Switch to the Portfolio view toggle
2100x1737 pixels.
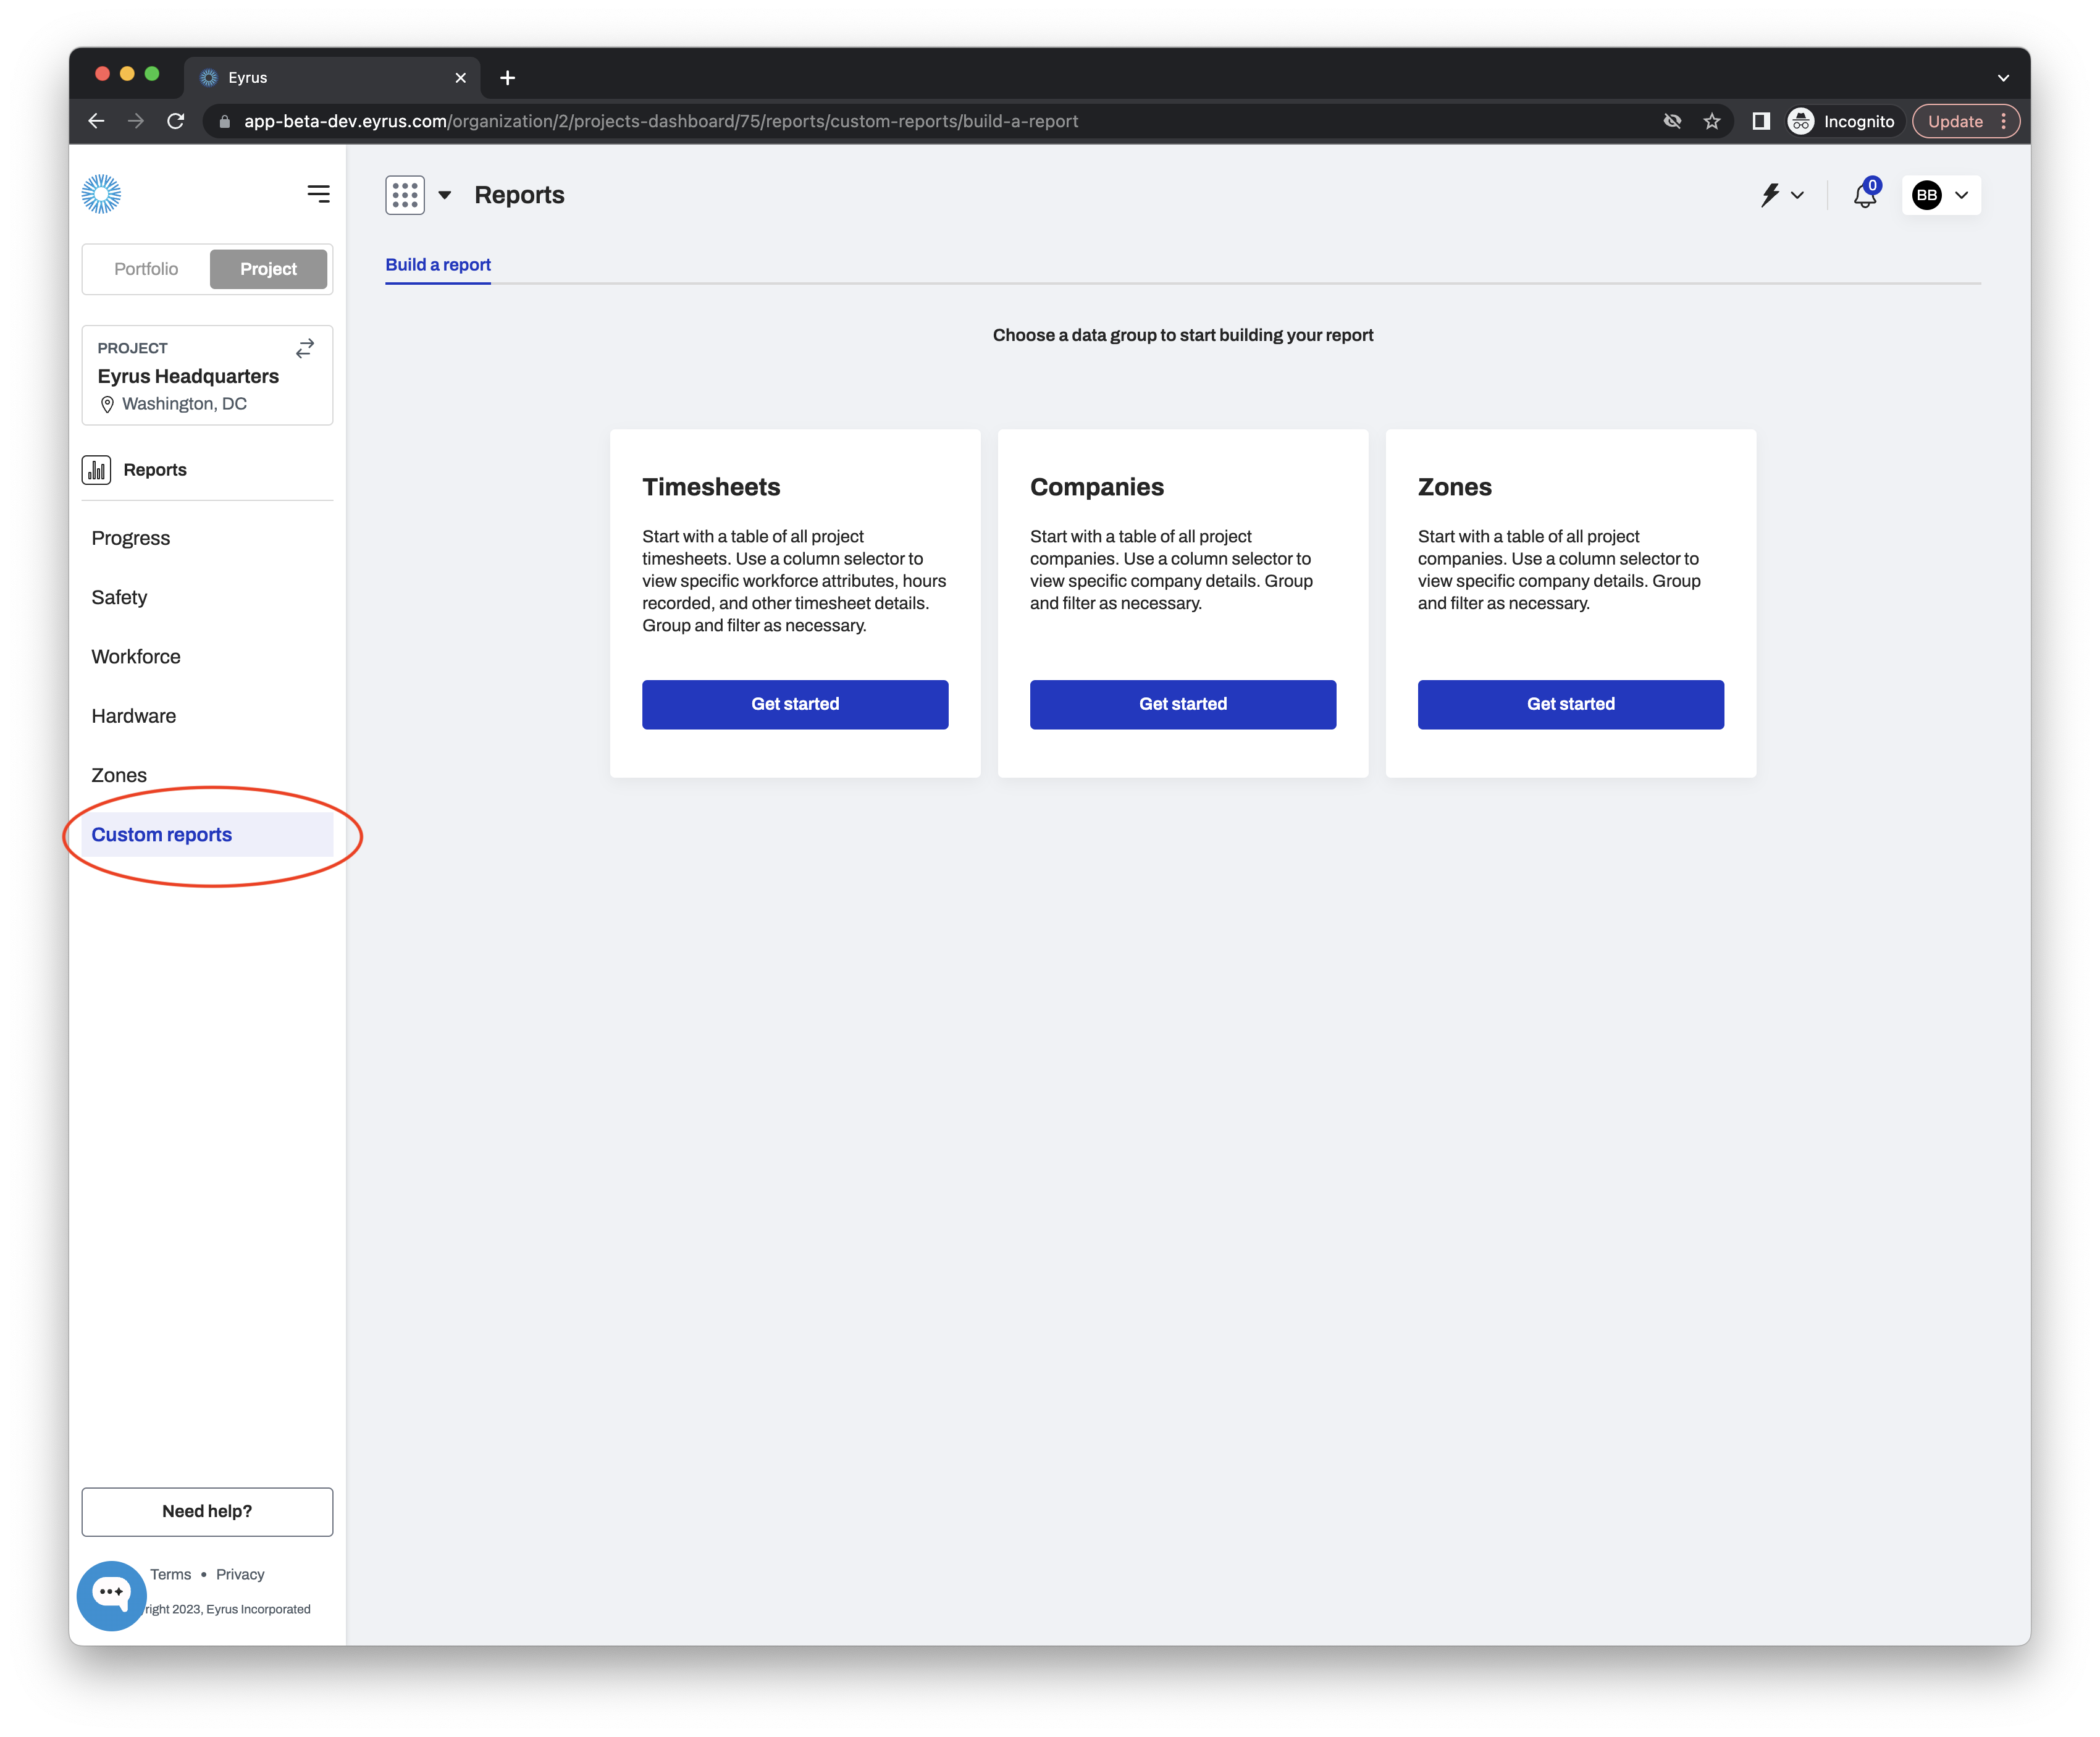pos(146,269)
